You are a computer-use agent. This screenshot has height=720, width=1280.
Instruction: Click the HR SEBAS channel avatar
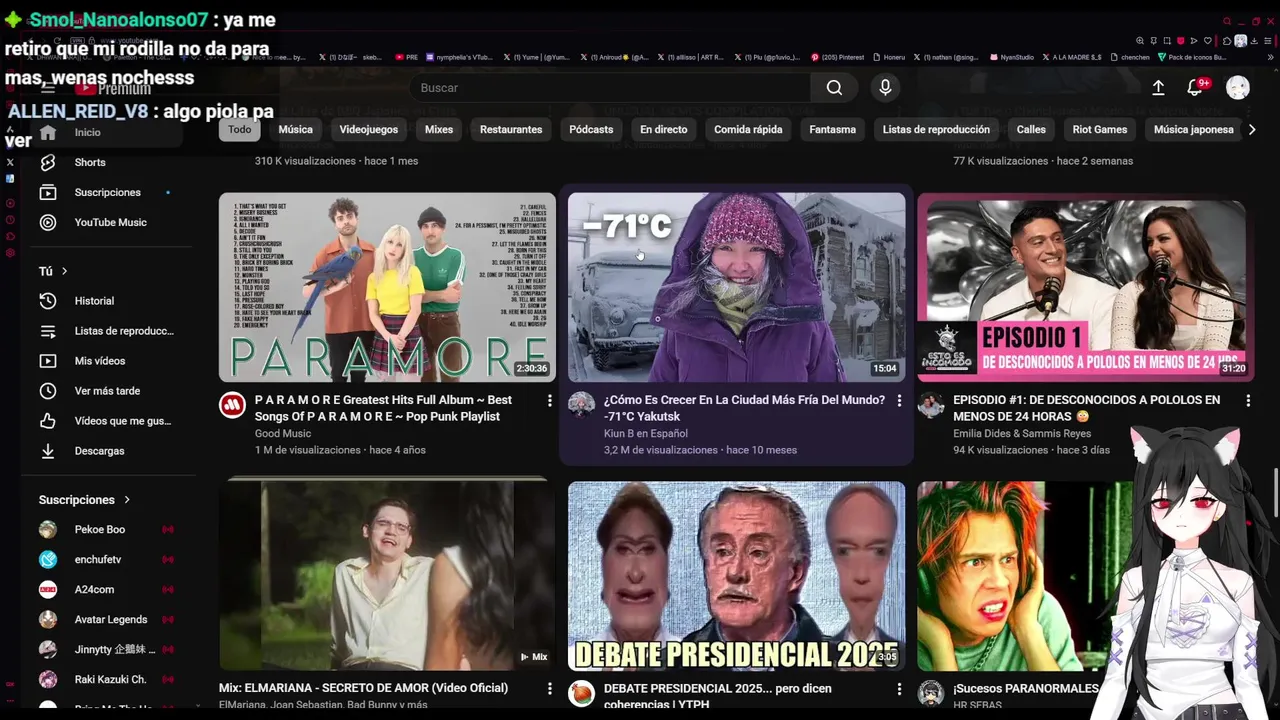click(931, 693)
